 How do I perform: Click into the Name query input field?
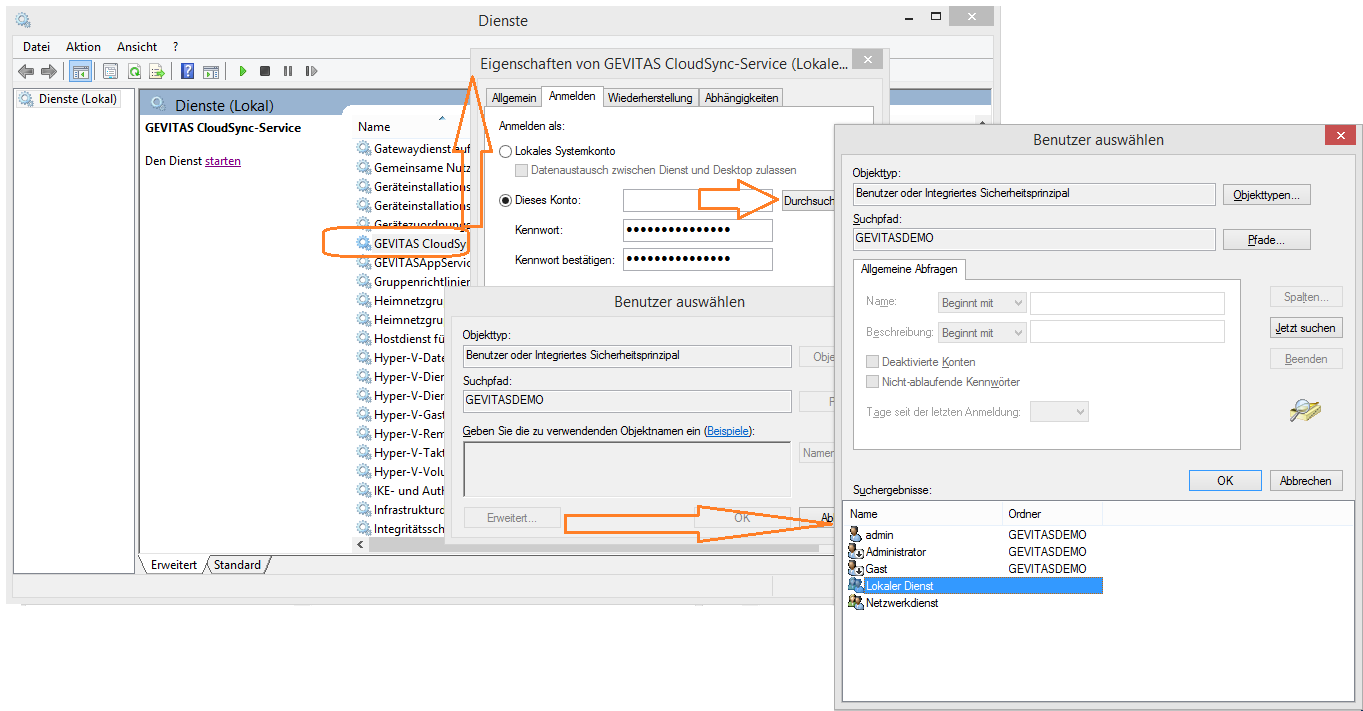(x=1127, y=303)
